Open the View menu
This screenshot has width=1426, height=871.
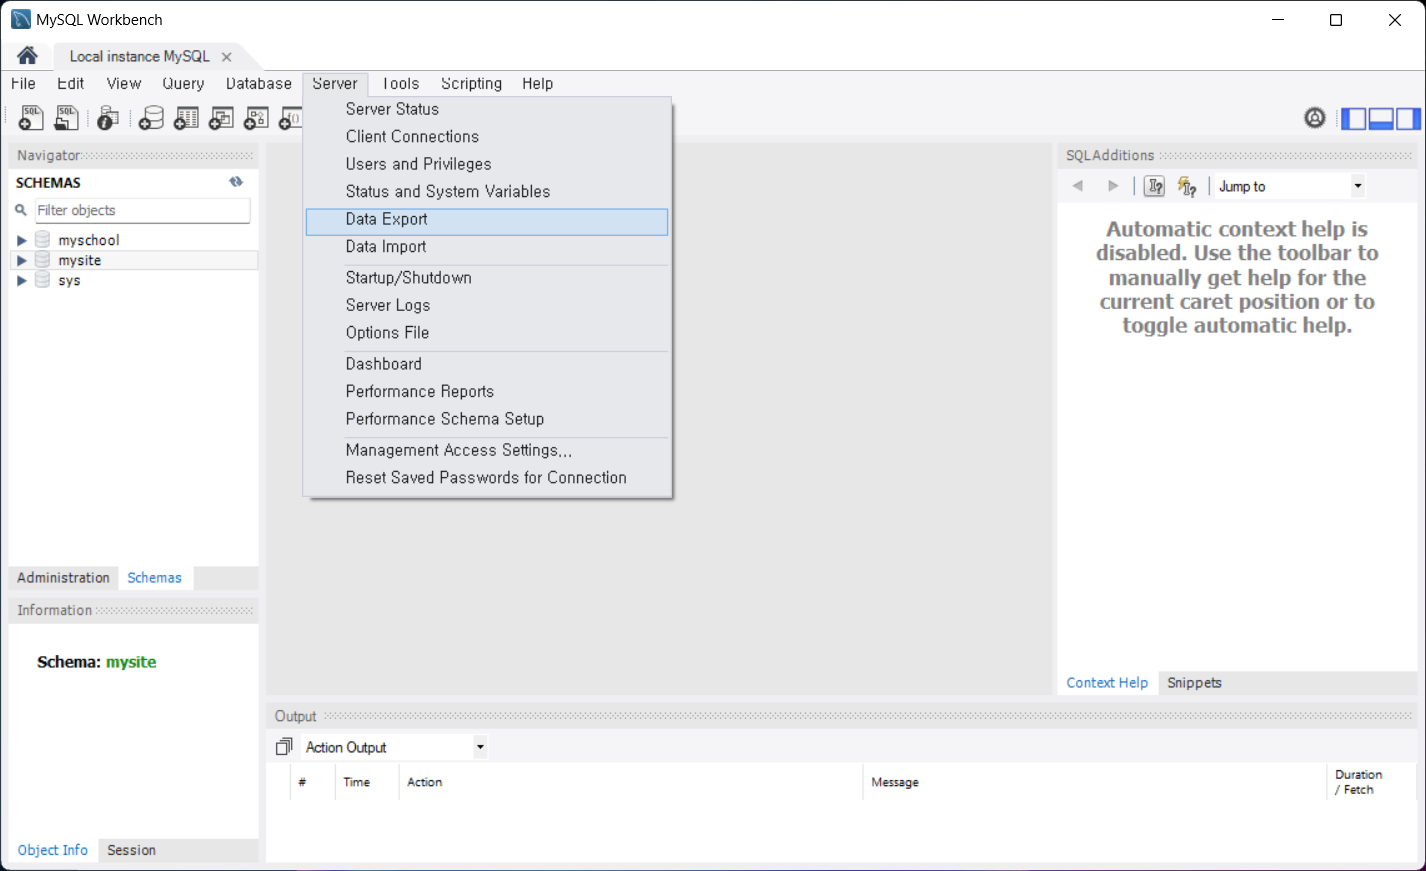(x=124, y=84)
